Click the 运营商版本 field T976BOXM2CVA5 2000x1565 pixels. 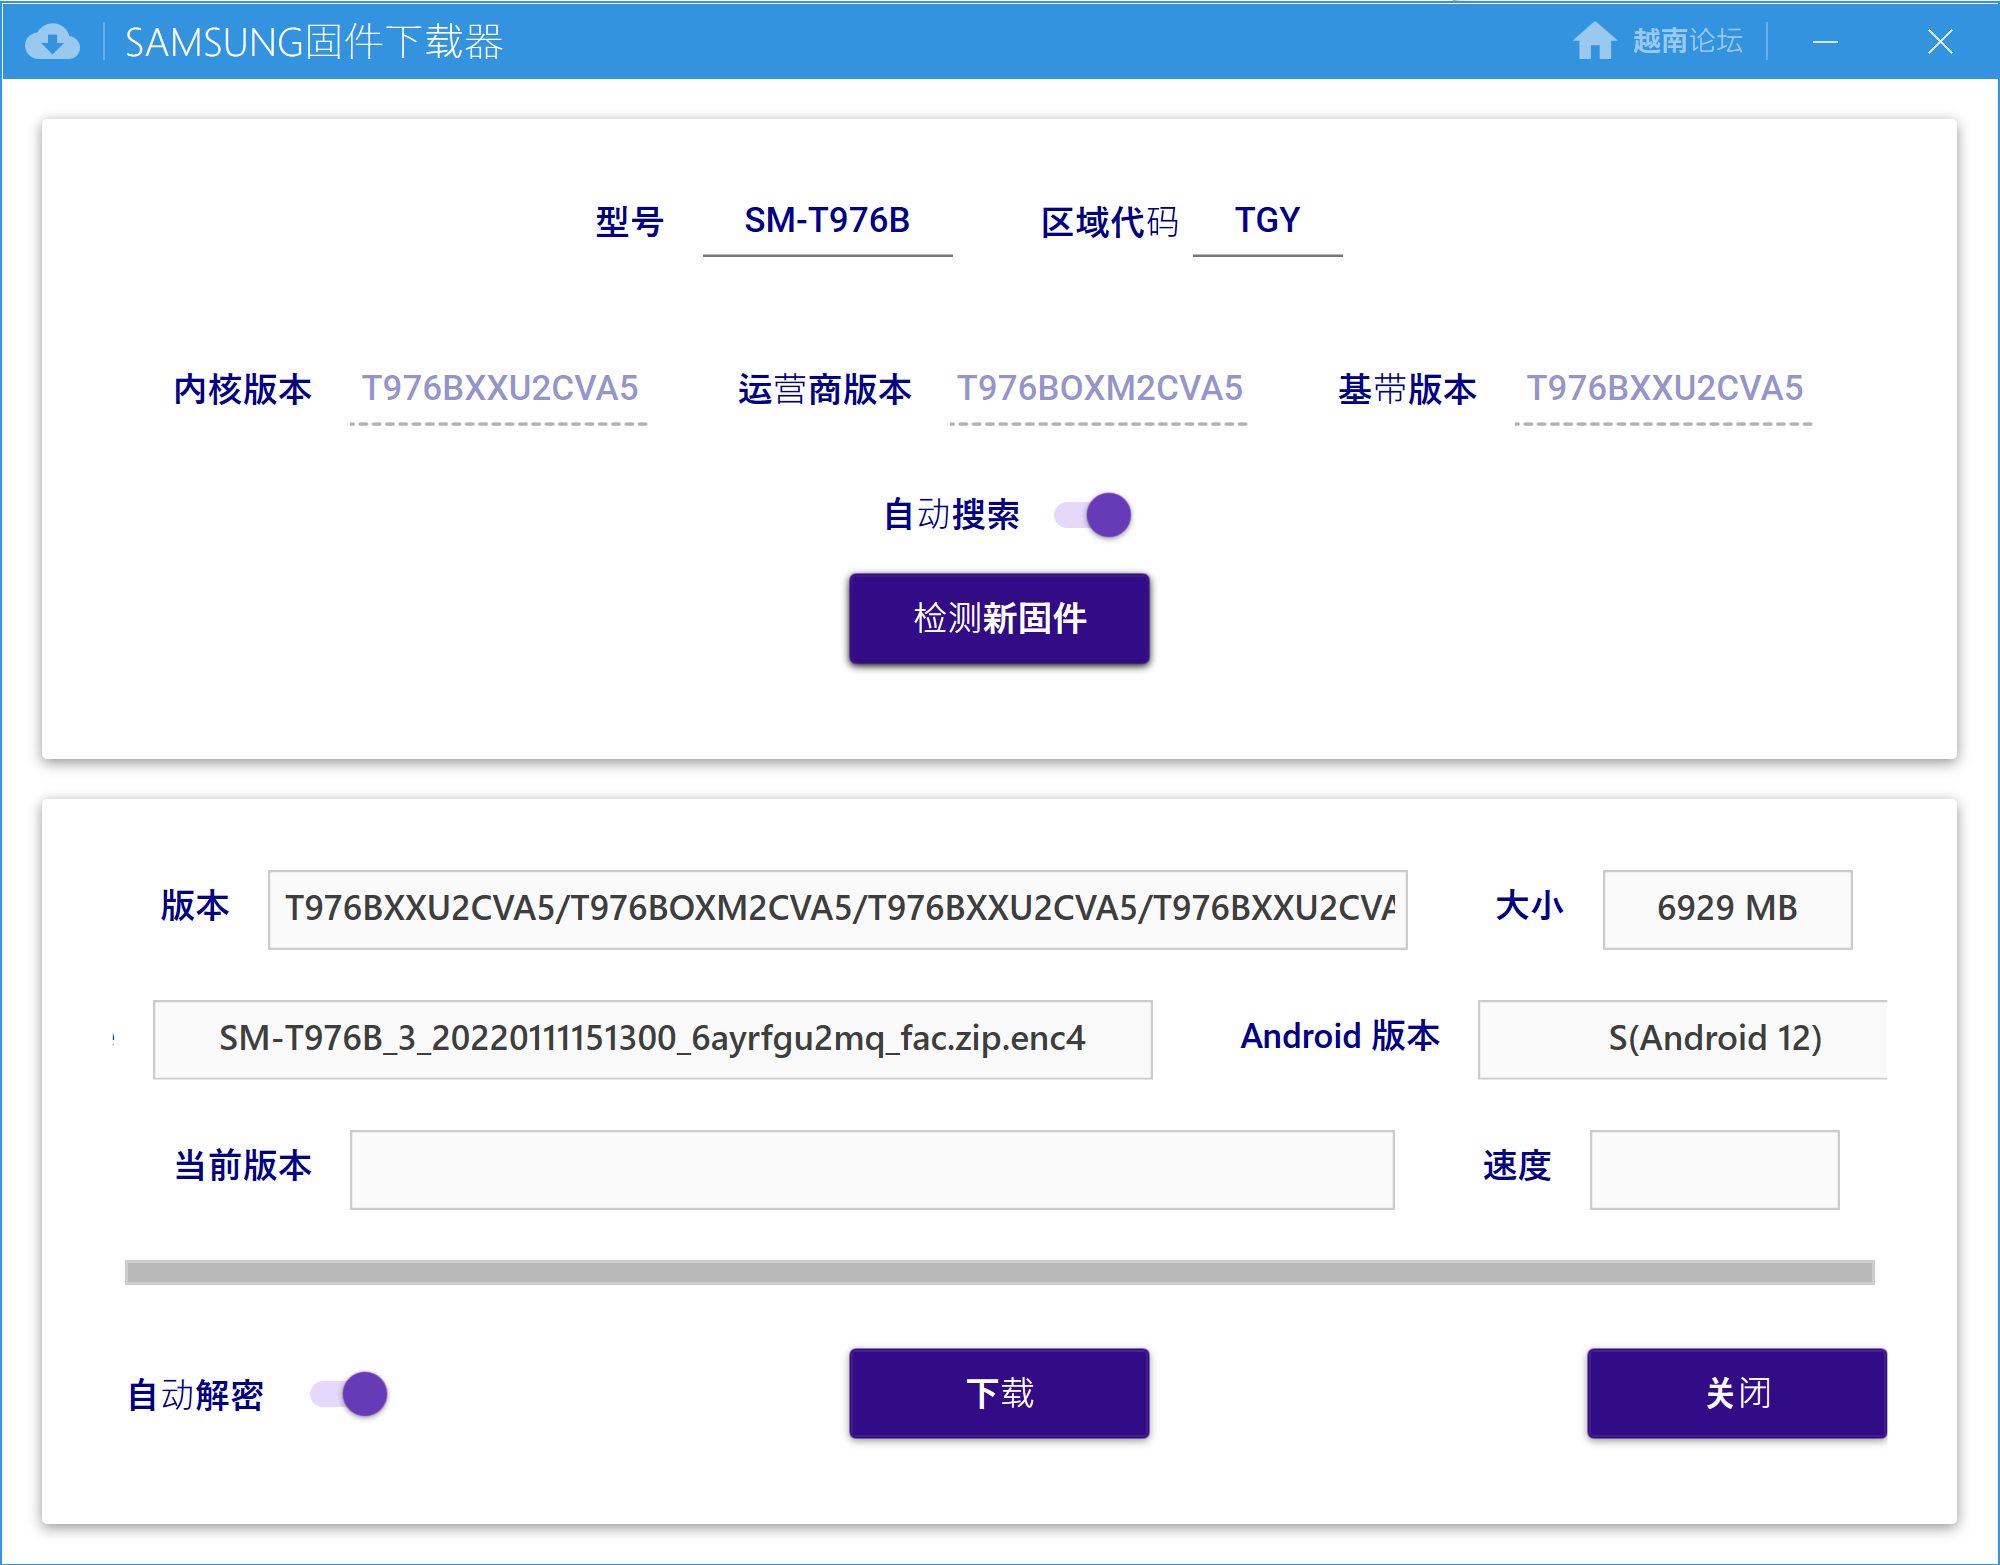[x=1099, y=389]
